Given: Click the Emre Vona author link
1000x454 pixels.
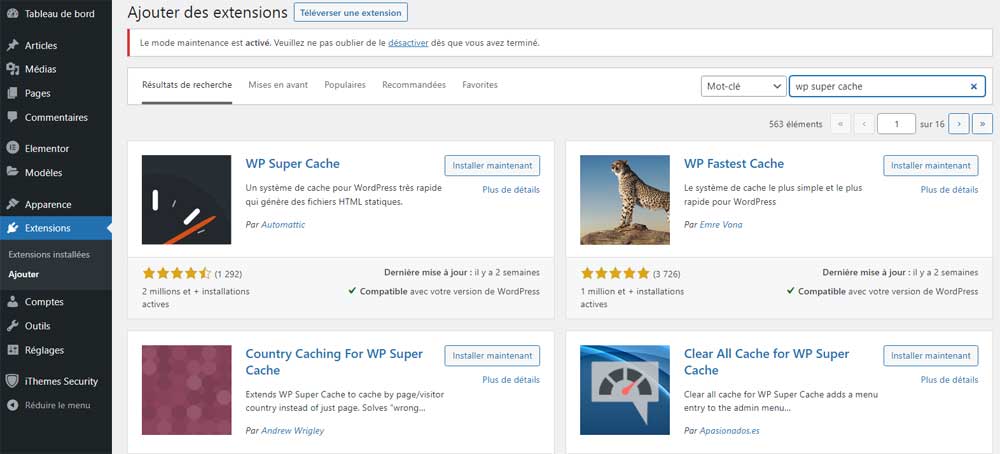Looking at the screenshot, I should (x=721, y=224).
